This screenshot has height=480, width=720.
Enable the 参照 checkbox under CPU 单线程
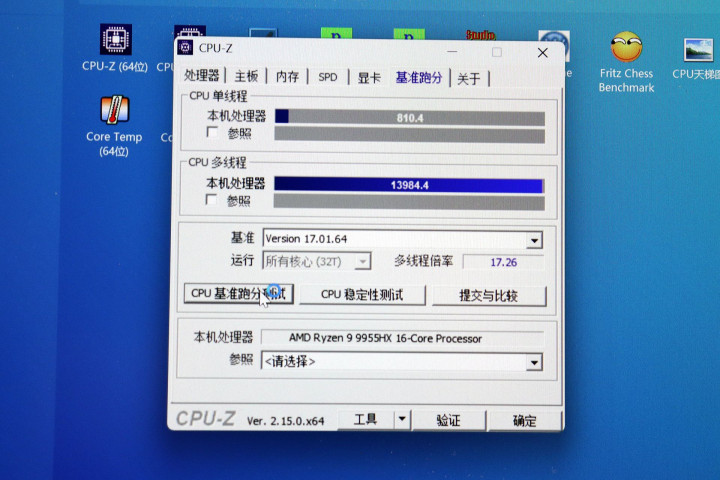(x=212, y=132)
